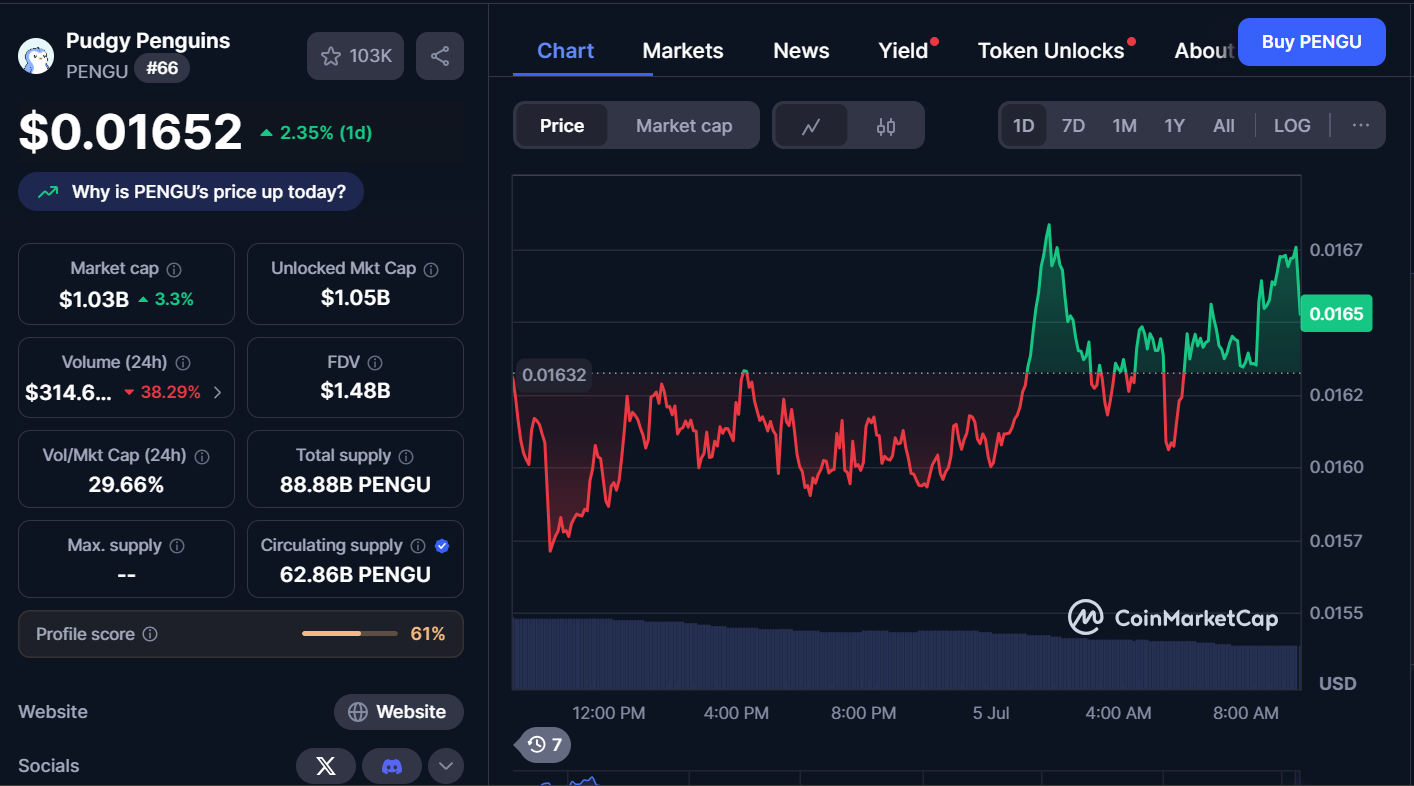This screenshot has height=786, width=1414.
Task: Click the 5 Jul date label on axis
Action: [x=991, y=713]
